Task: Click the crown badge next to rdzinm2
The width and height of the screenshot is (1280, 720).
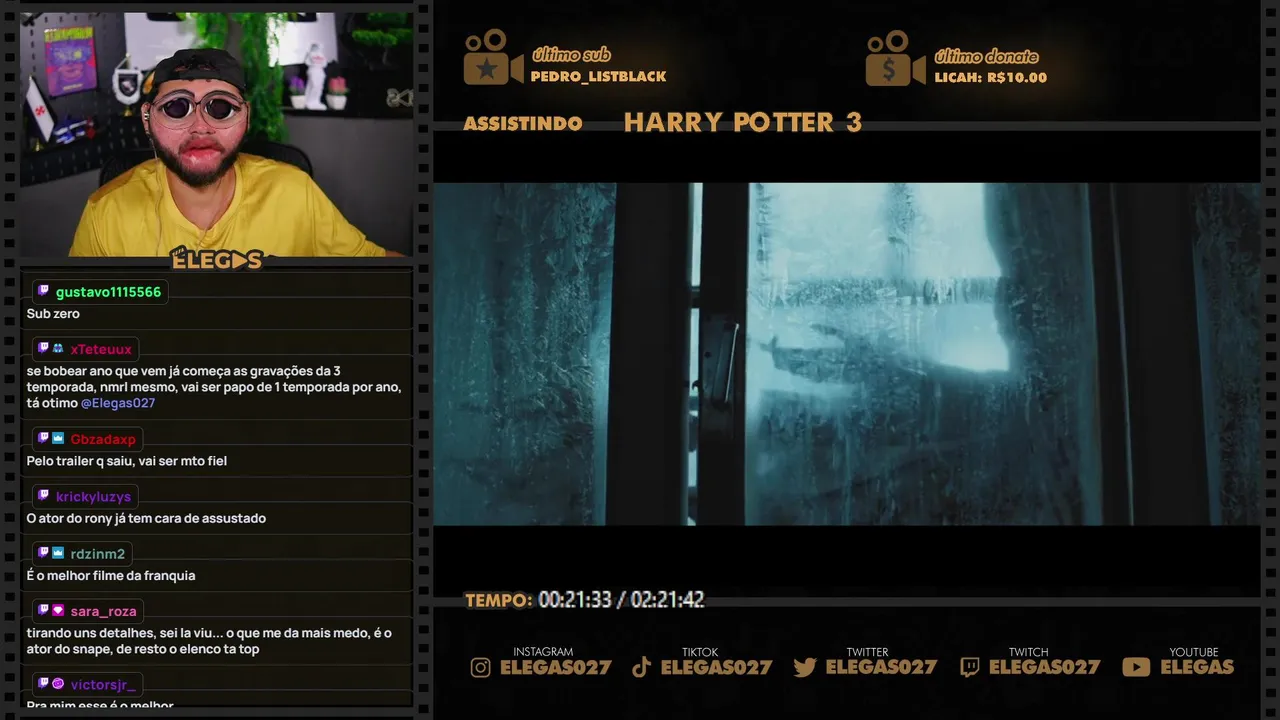Action: (x=58, y=553)
